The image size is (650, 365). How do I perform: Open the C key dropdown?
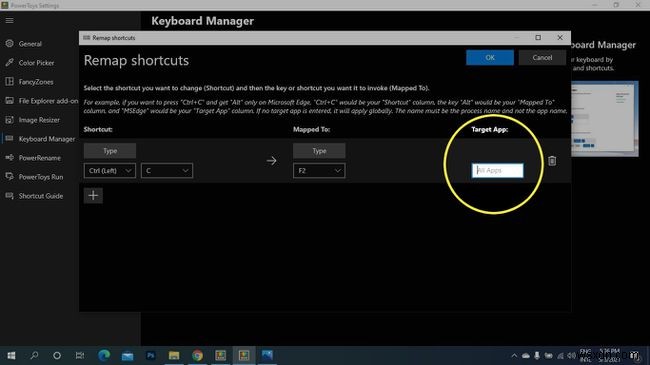tap(167, 170)
